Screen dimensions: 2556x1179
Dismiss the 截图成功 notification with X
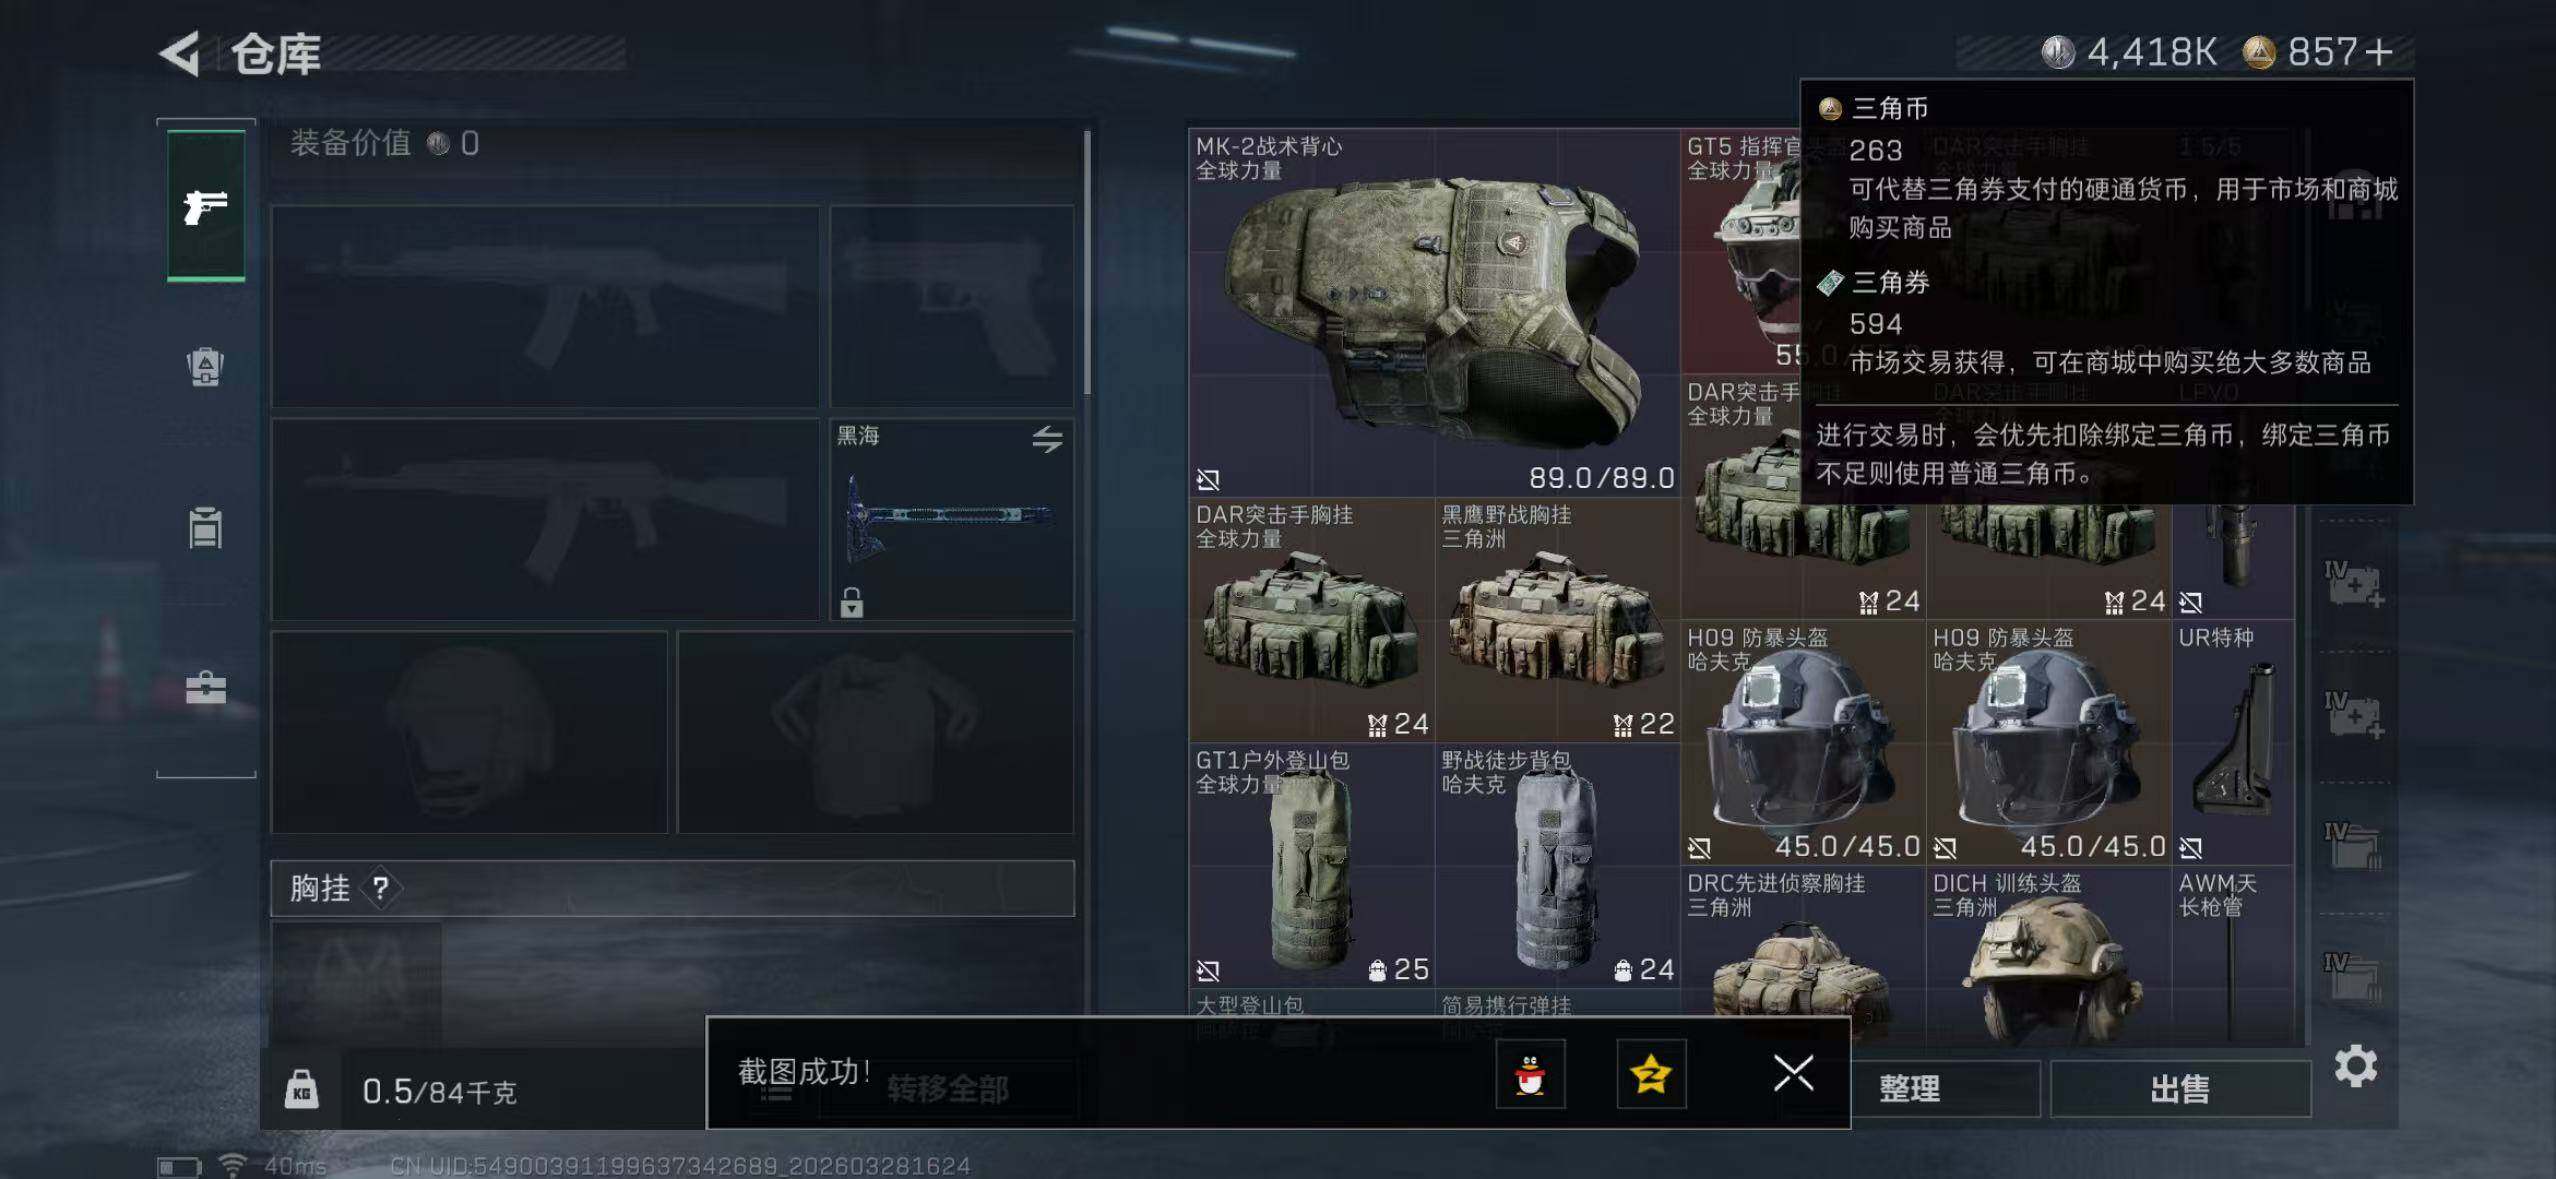pyautogui.click(x=1793, y=1074)
